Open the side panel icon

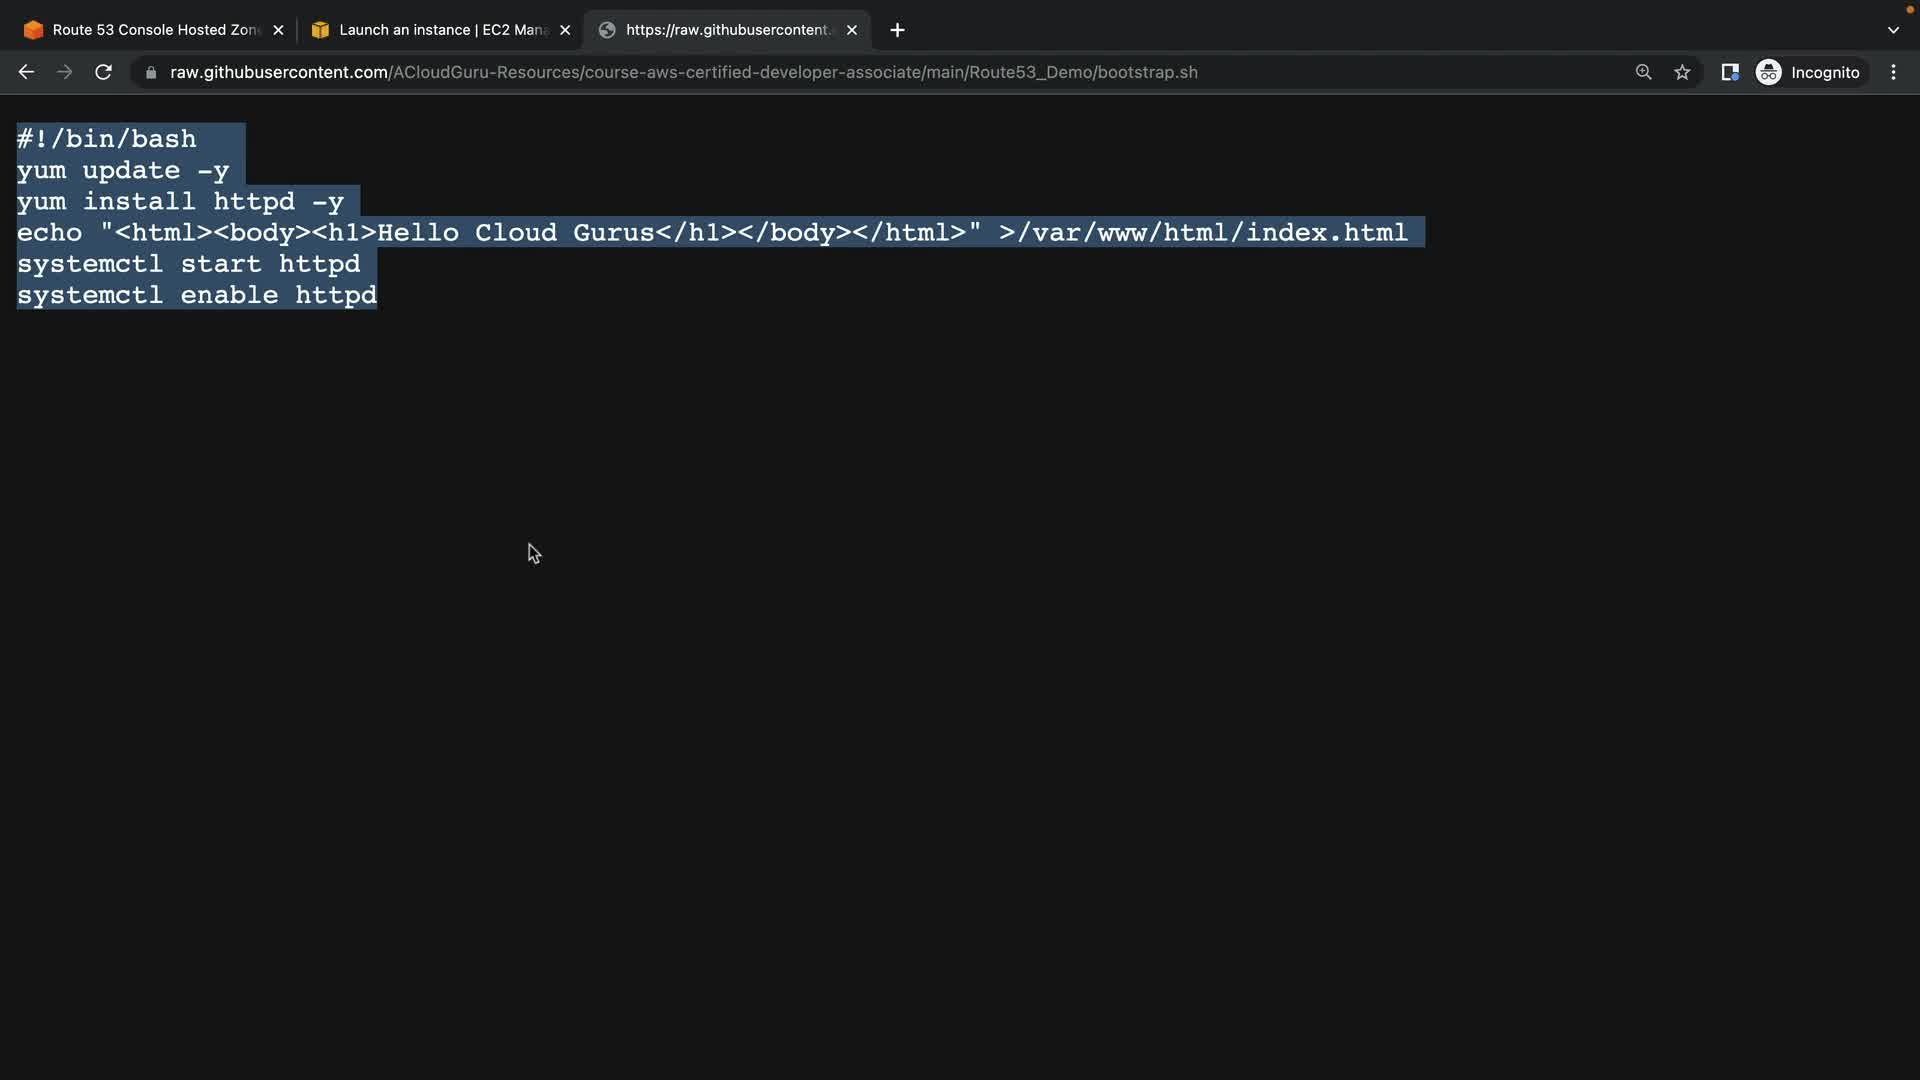(1729, 72)
